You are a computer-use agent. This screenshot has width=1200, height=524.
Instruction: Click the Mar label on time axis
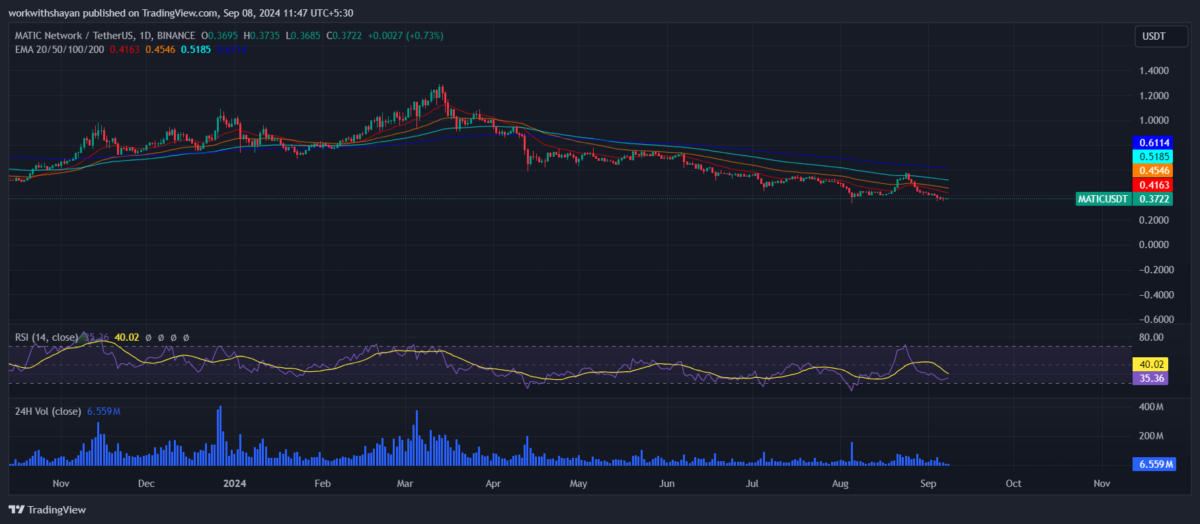tap(405, 482)
